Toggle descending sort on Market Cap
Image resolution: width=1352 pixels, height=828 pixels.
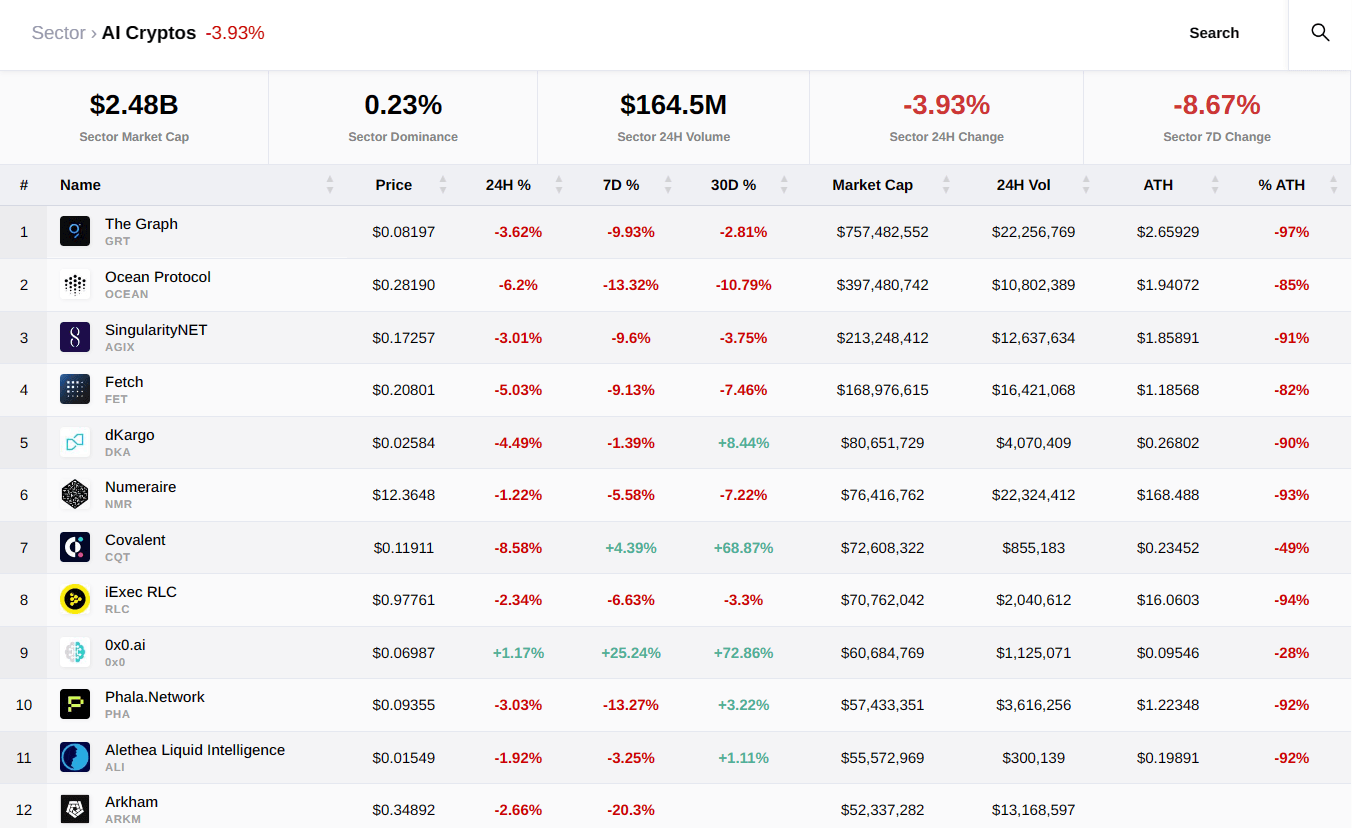(x=946, y=190)
